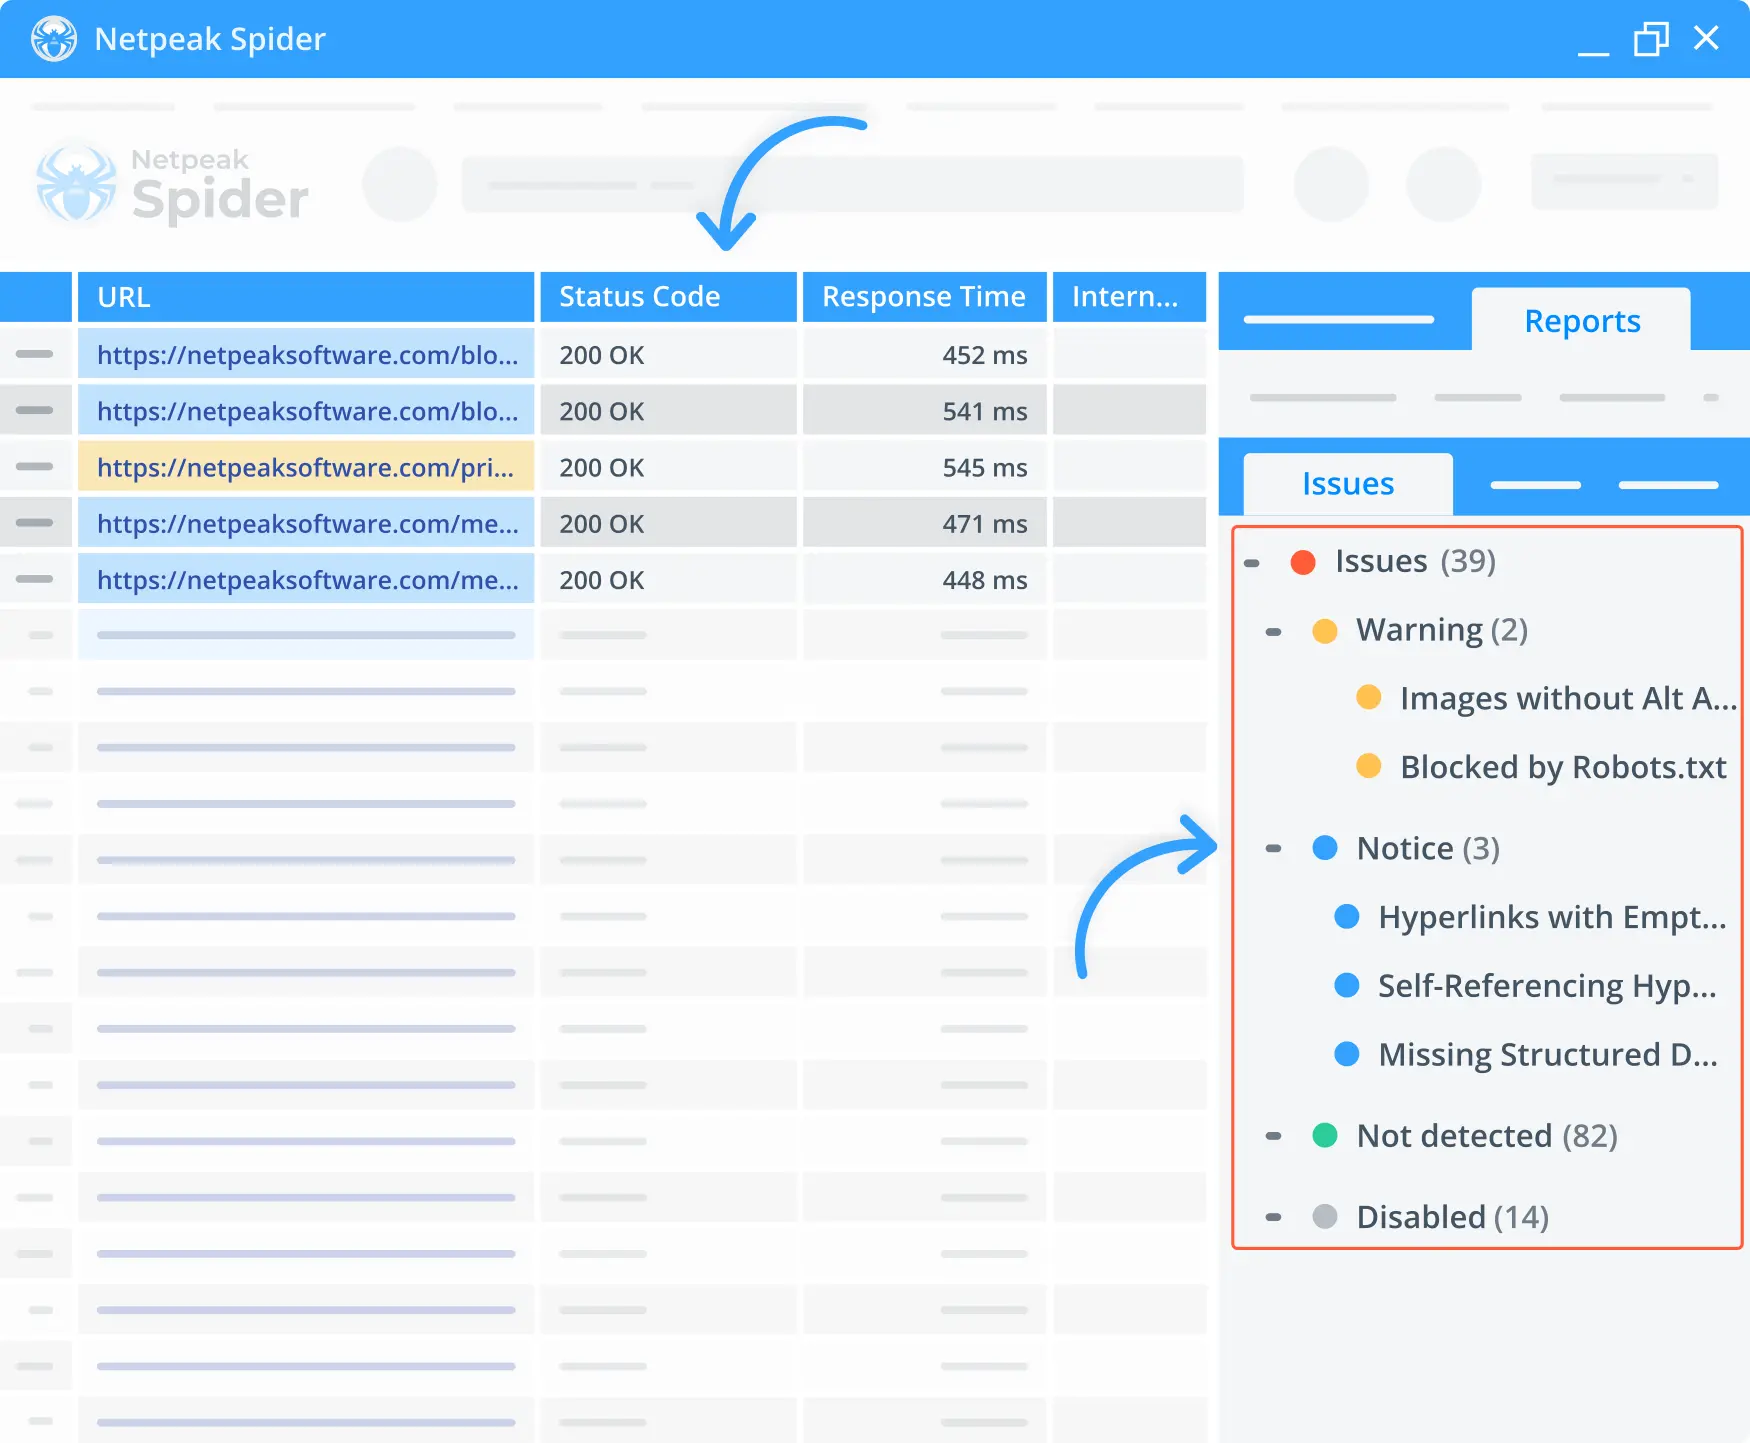Click red dot beside Issues (39)
The width and height of the screenshot is (1750, 1443).
click(x=1303, y=562)
